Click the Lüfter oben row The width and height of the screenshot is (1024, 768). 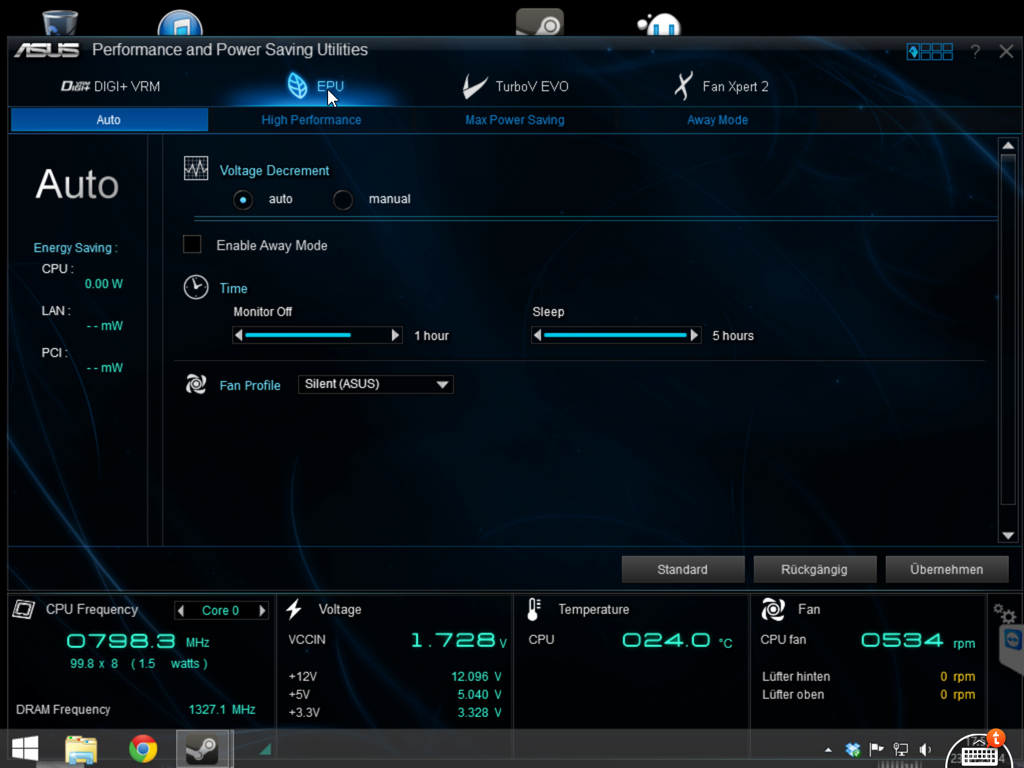click(x=868, y=695)
